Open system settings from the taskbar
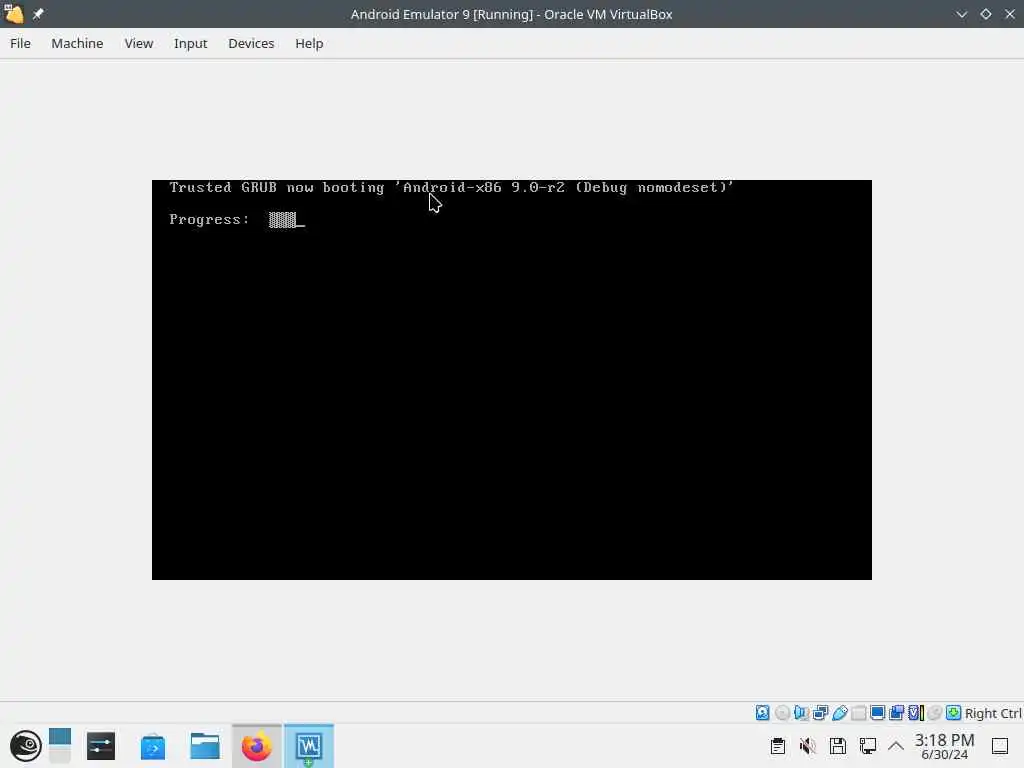 pyautogui.click(x=101, y=746)
